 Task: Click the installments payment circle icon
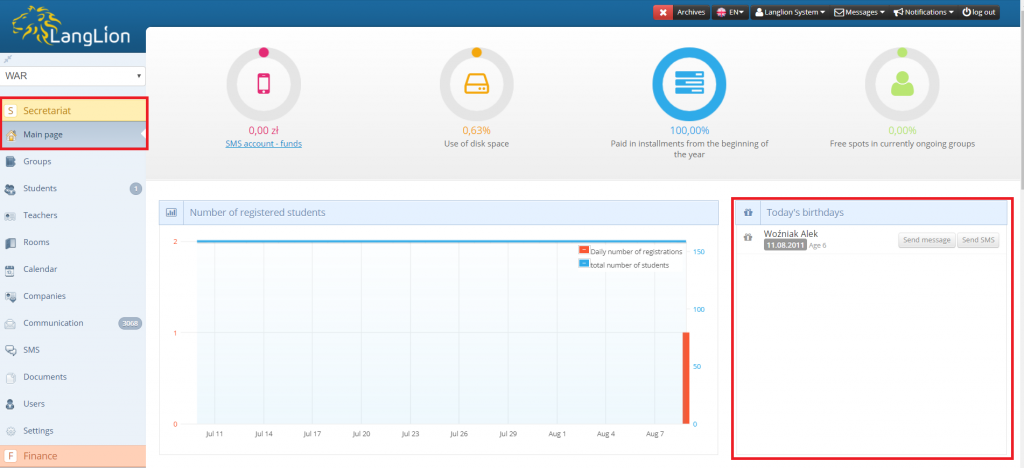pos(689,84)
